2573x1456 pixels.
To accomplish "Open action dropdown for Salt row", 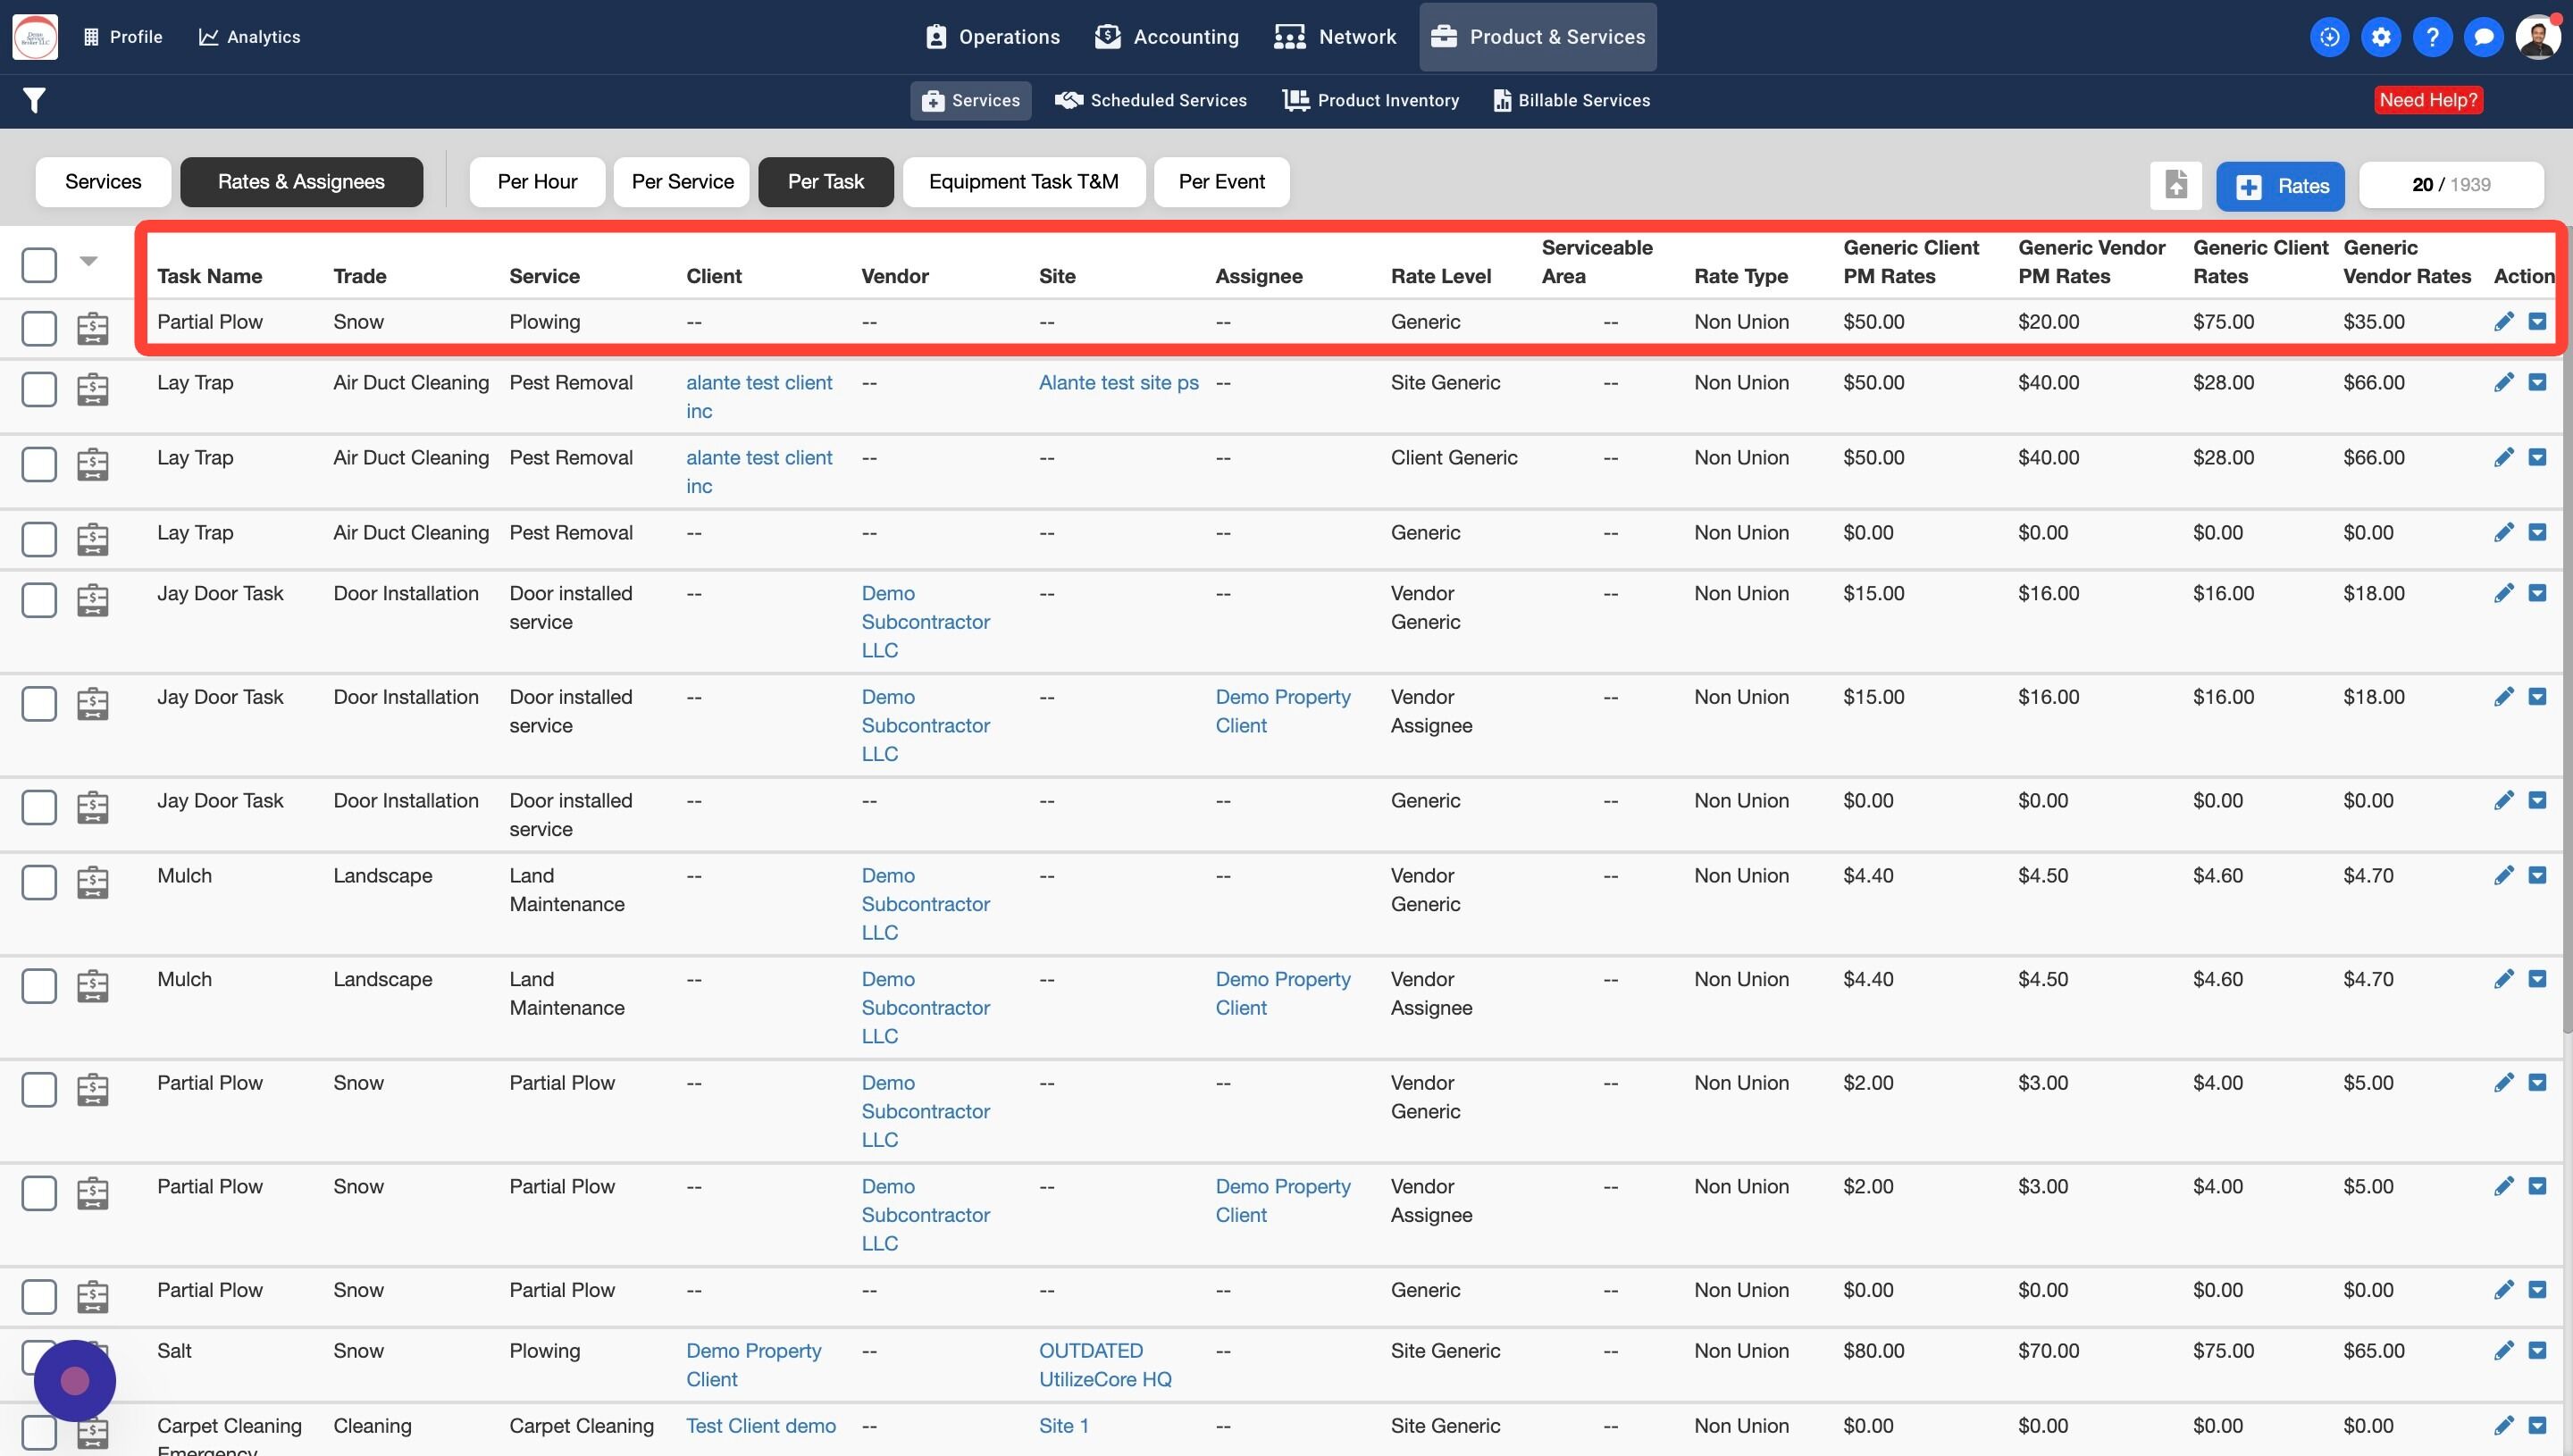I will (2537, 1350).
